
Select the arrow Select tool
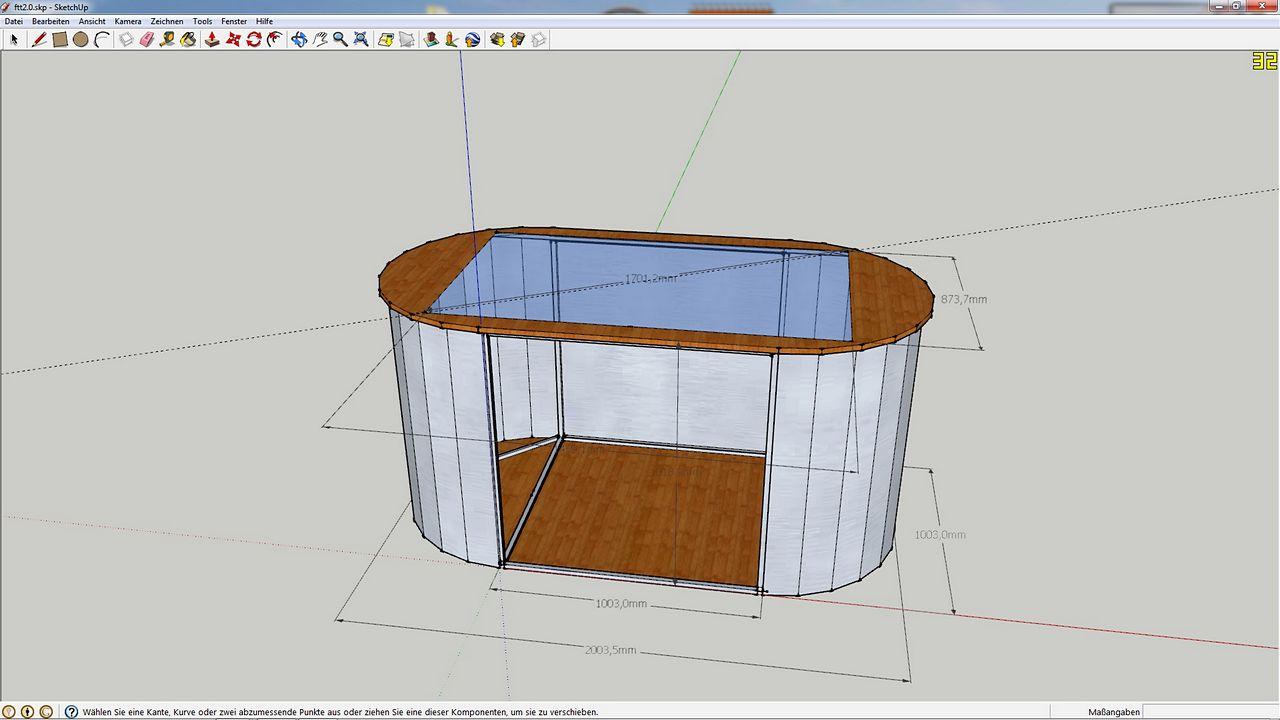click(x=14, y=40)
